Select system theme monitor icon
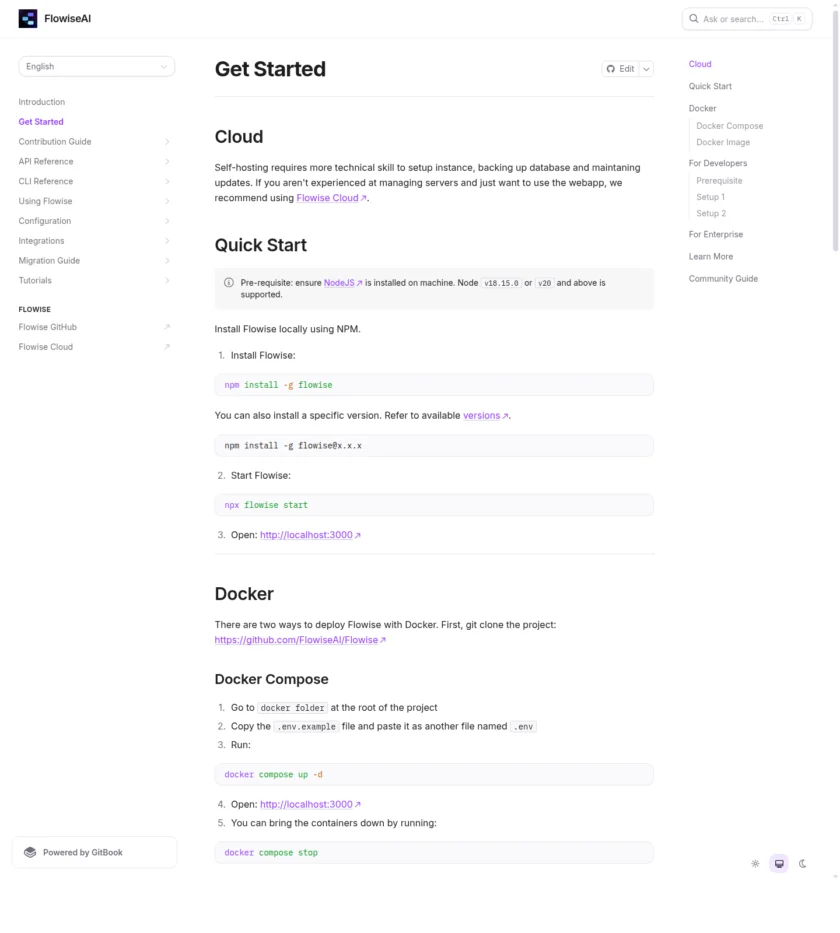840x933 pixels. [779, 863]
